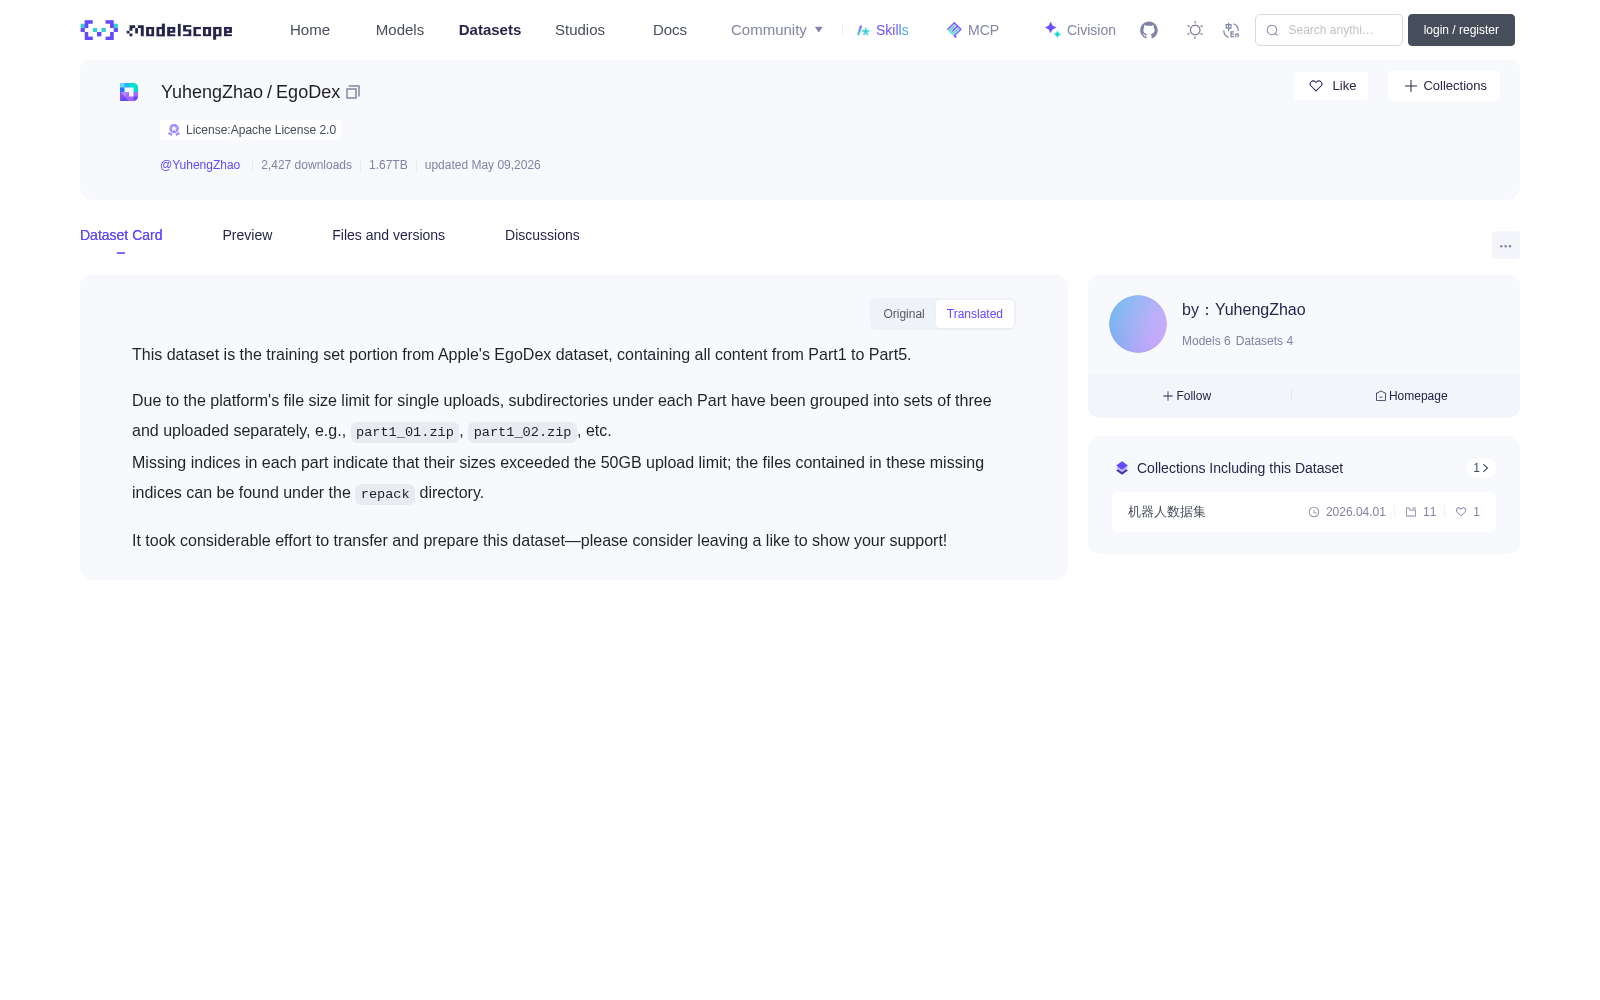The width and height of the screenshot is (1600, 1000).
Task: Focus the Search anything field
Action: coord(1329,30)
